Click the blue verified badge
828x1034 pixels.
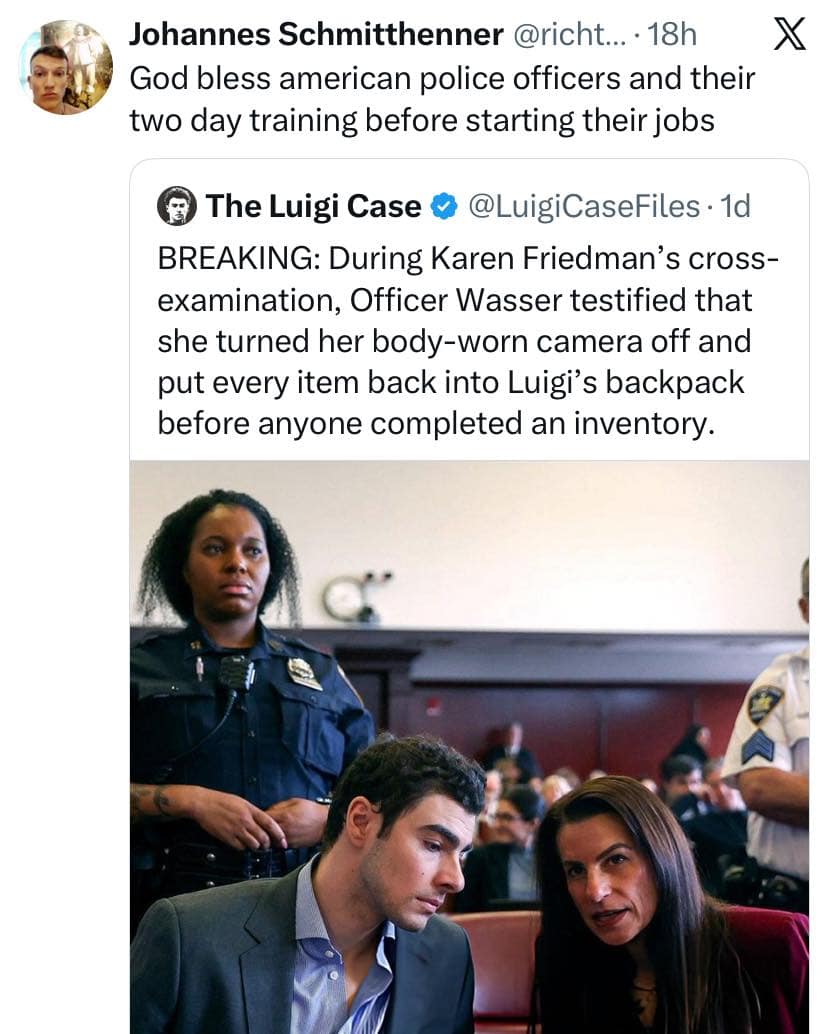click(x=441, y=207)
